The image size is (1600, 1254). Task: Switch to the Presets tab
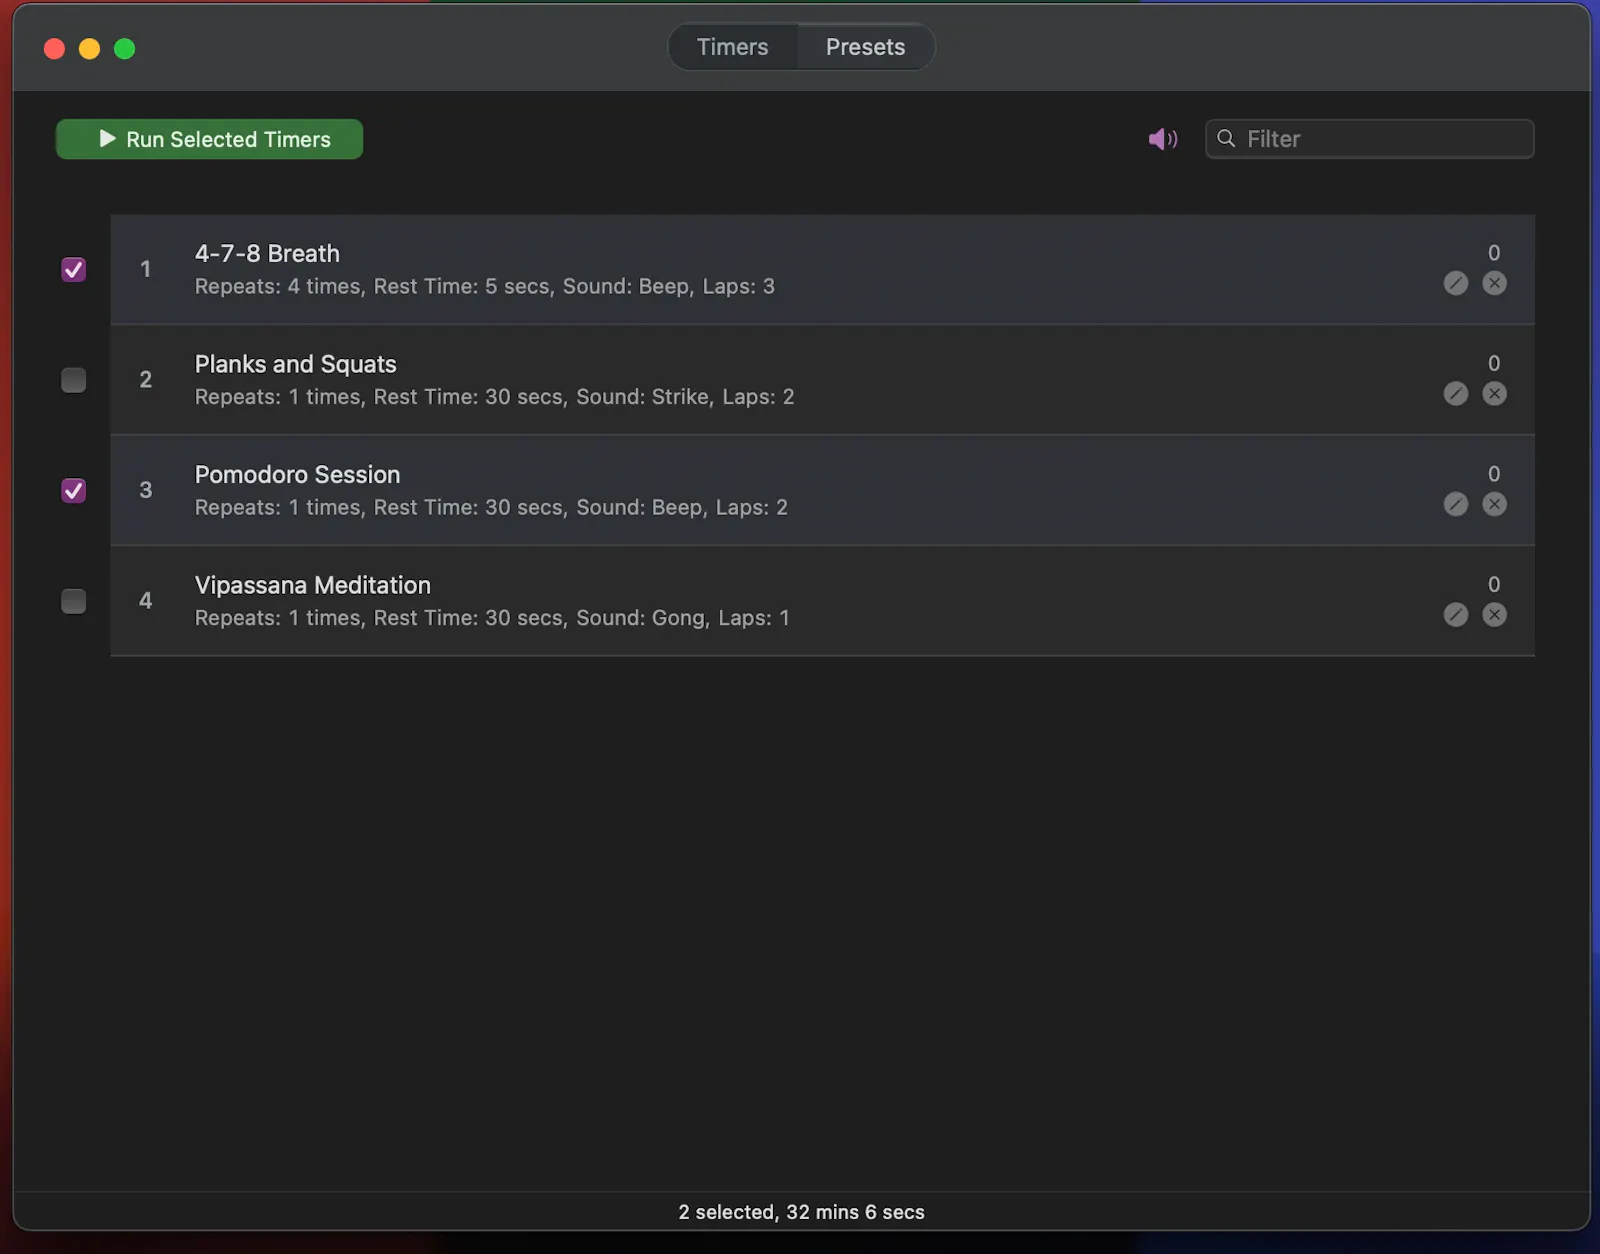point(865,47)
